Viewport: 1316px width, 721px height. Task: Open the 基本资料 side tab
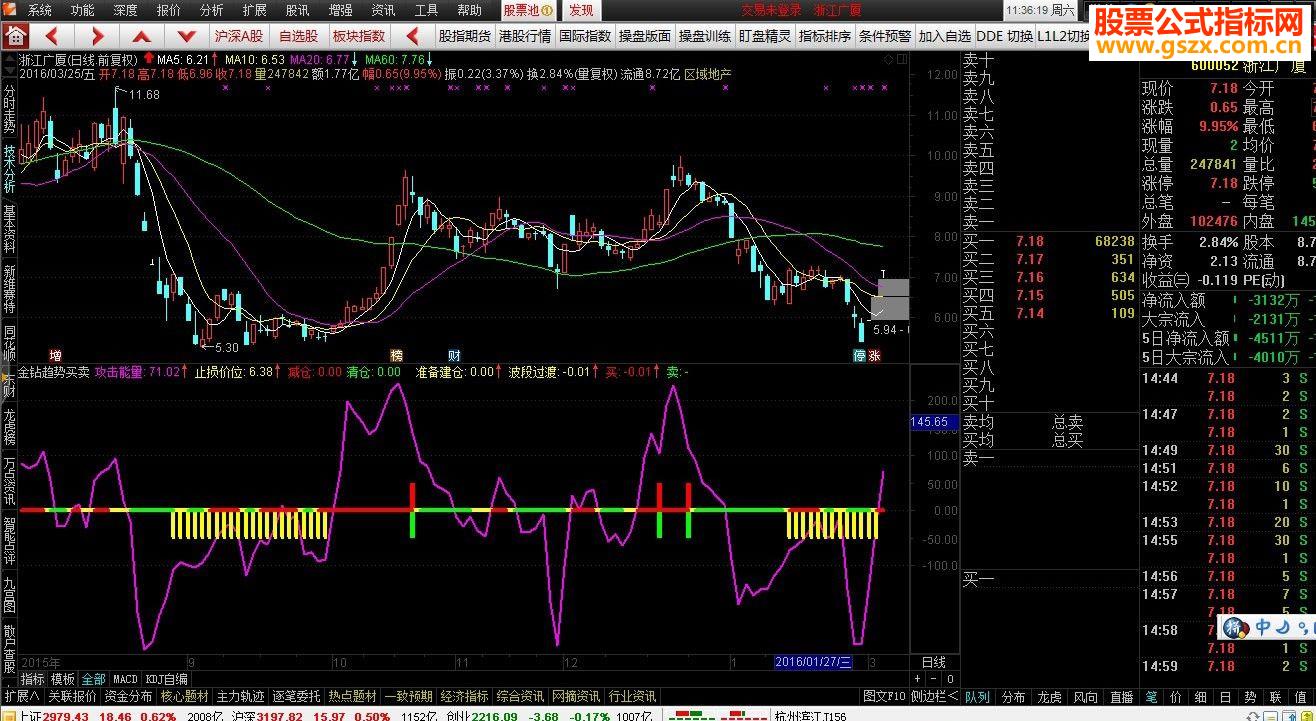pos(9,228)
